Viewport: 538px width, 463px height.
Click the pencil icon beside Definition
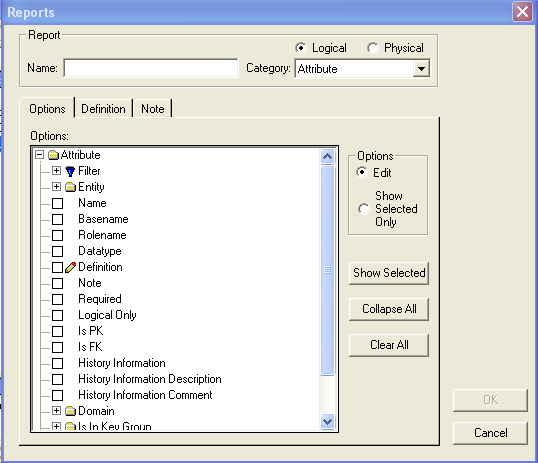click(x=70, y=267)
